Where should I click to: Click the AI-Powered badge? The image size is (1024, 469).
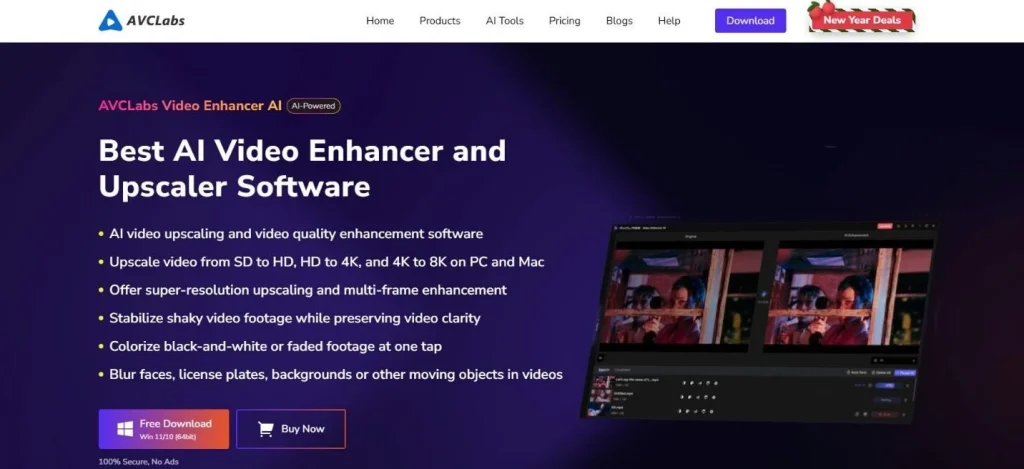point(313,106)
